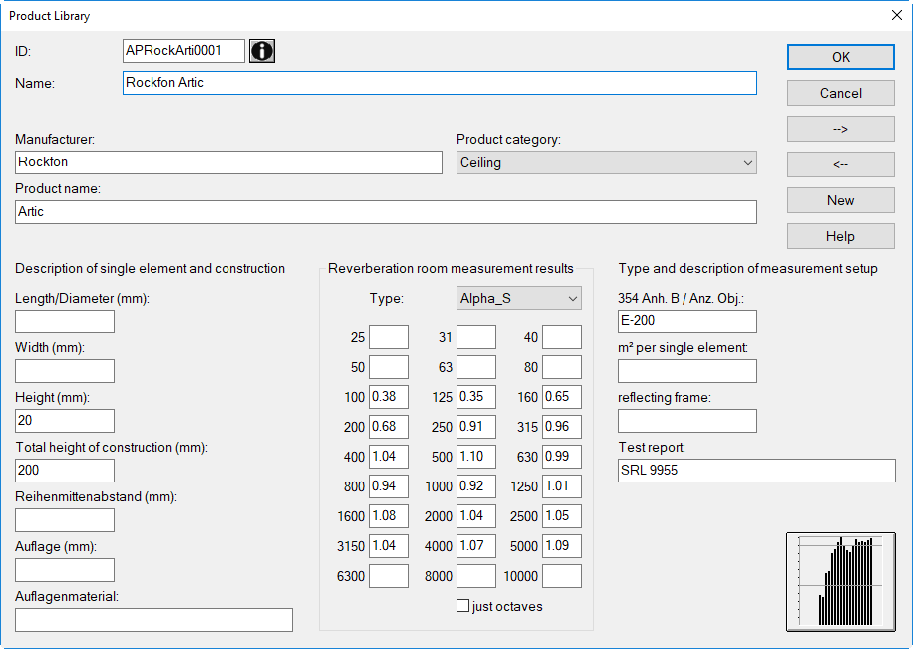Click the 63 Hz value field
Viewport: 913px width, 649px height.
tap(476, 367)
